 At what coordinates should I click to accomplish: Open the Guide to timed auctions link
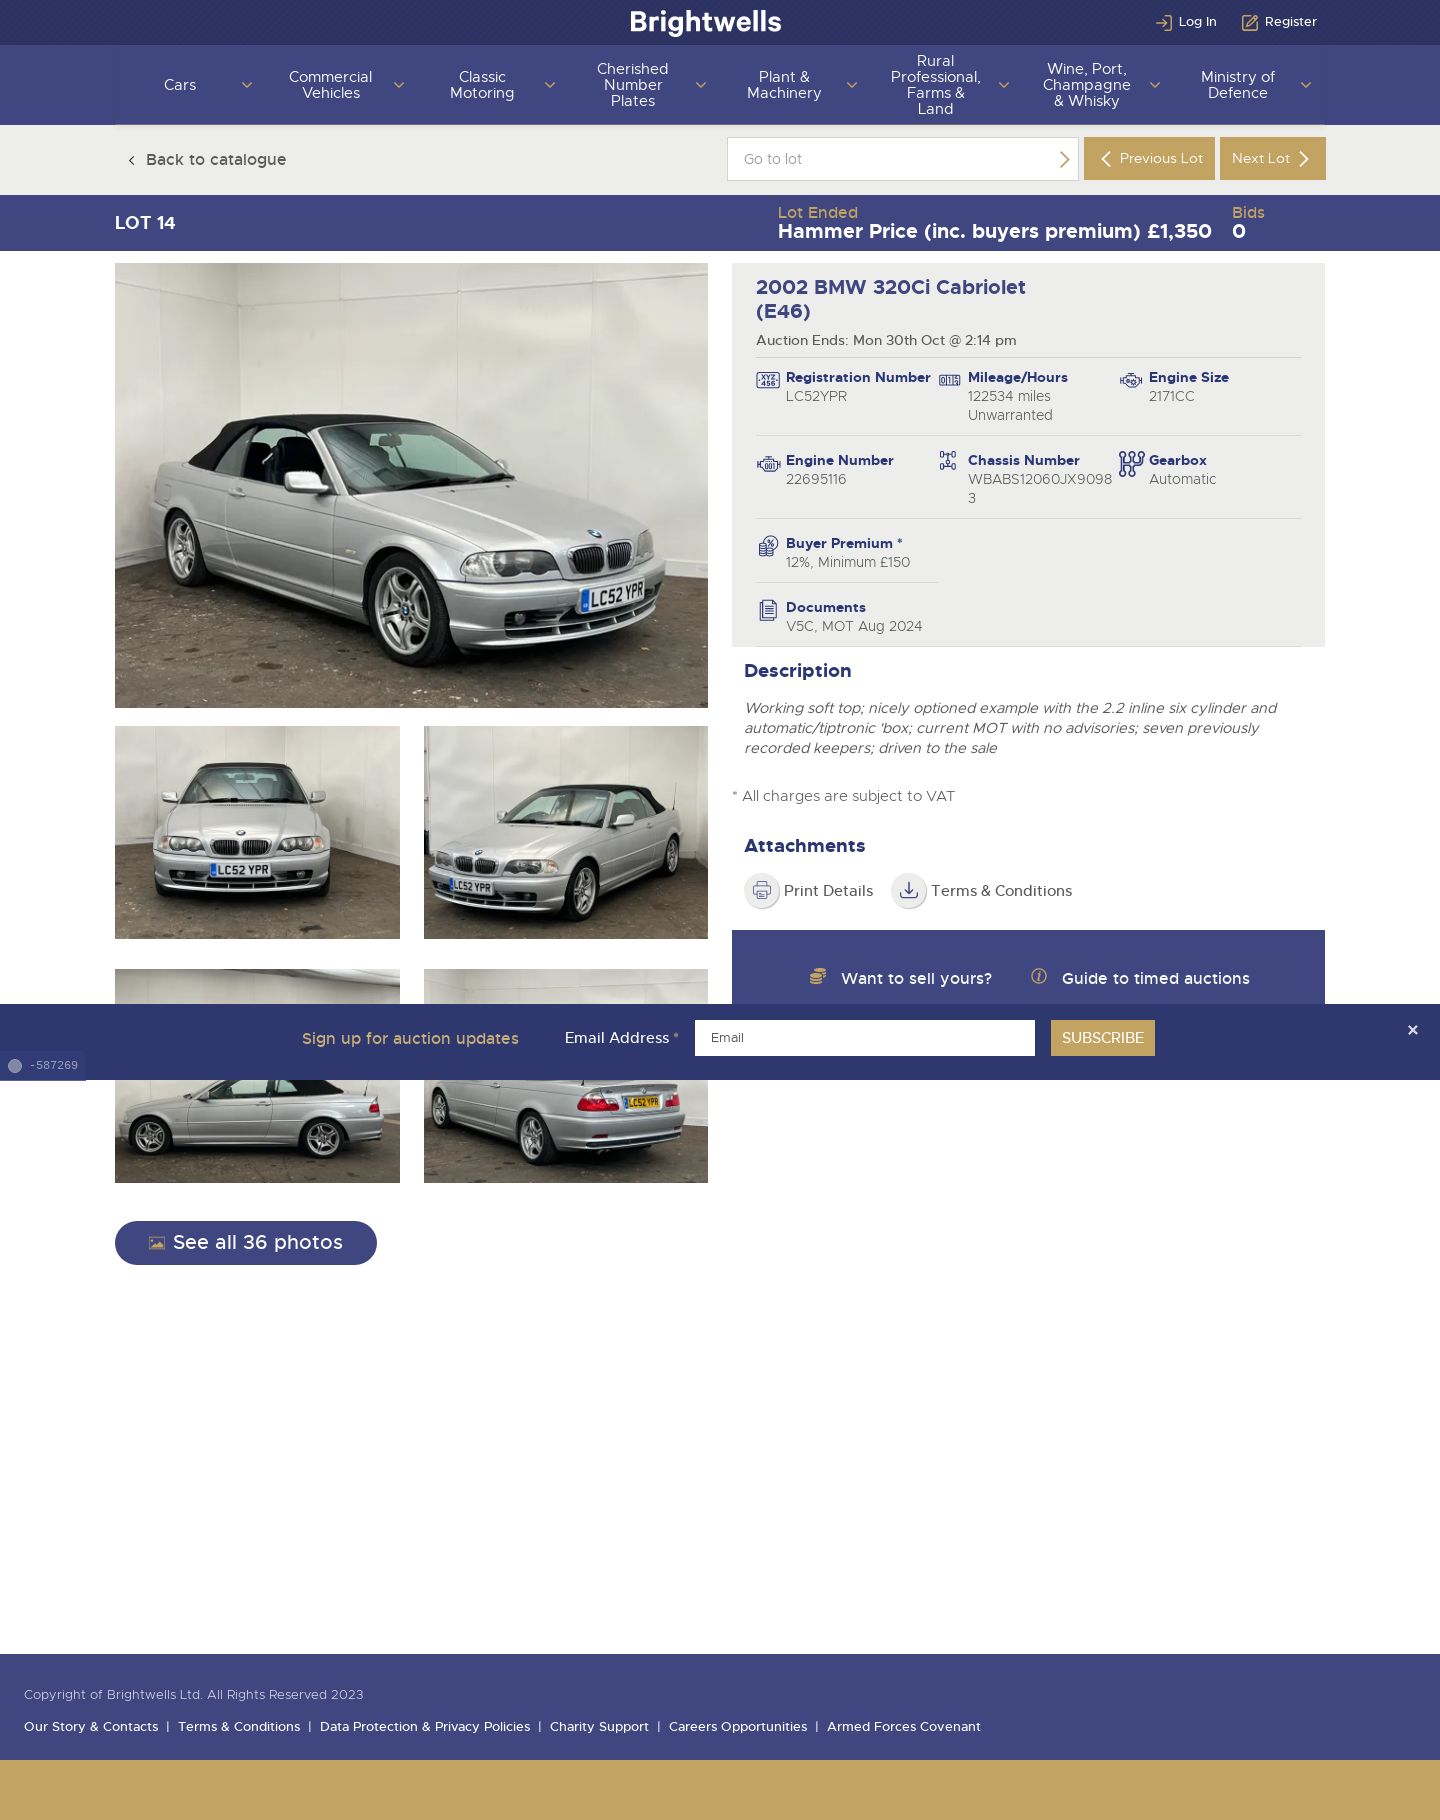(x=1155, y=978)
